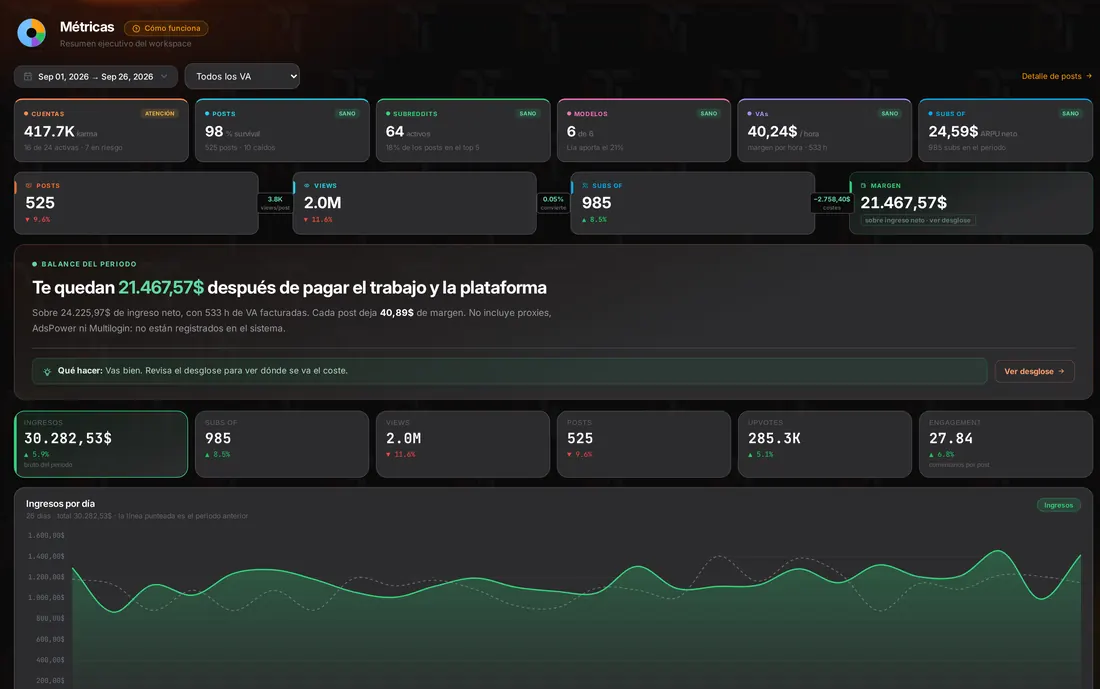Click the users icon beside the funnel SUBS OF label
This screenshot has width=1100, height=689.
tap(585, 186)
